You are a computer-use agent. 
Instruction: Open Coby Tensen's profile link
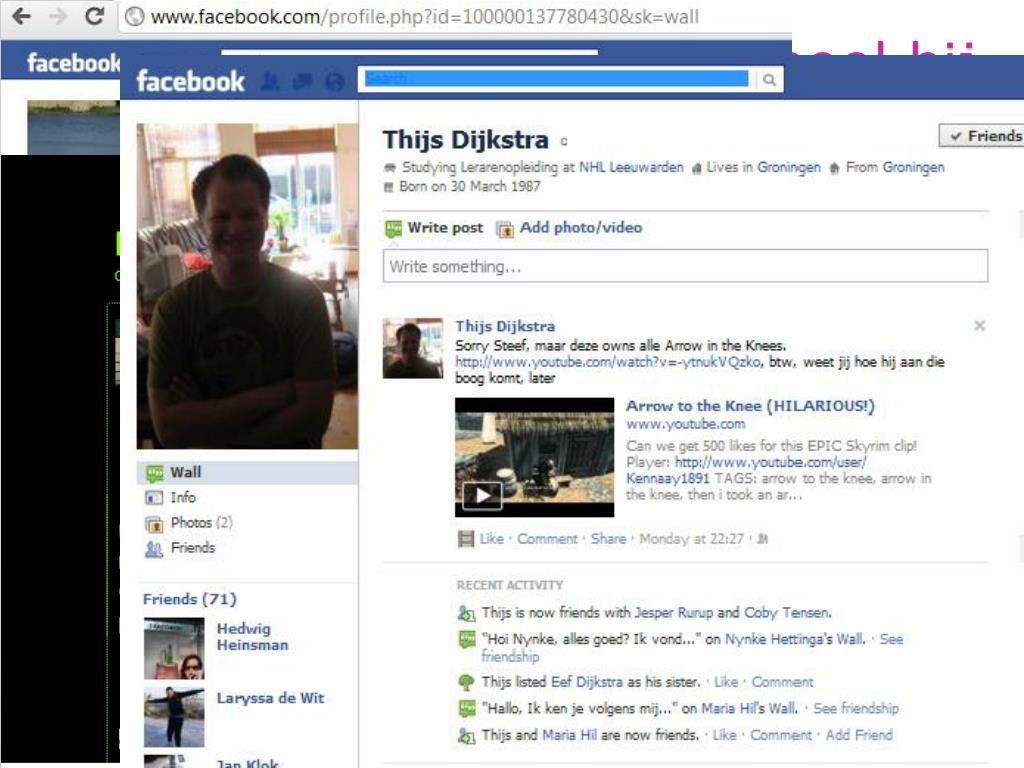click(x=787, y=613)
